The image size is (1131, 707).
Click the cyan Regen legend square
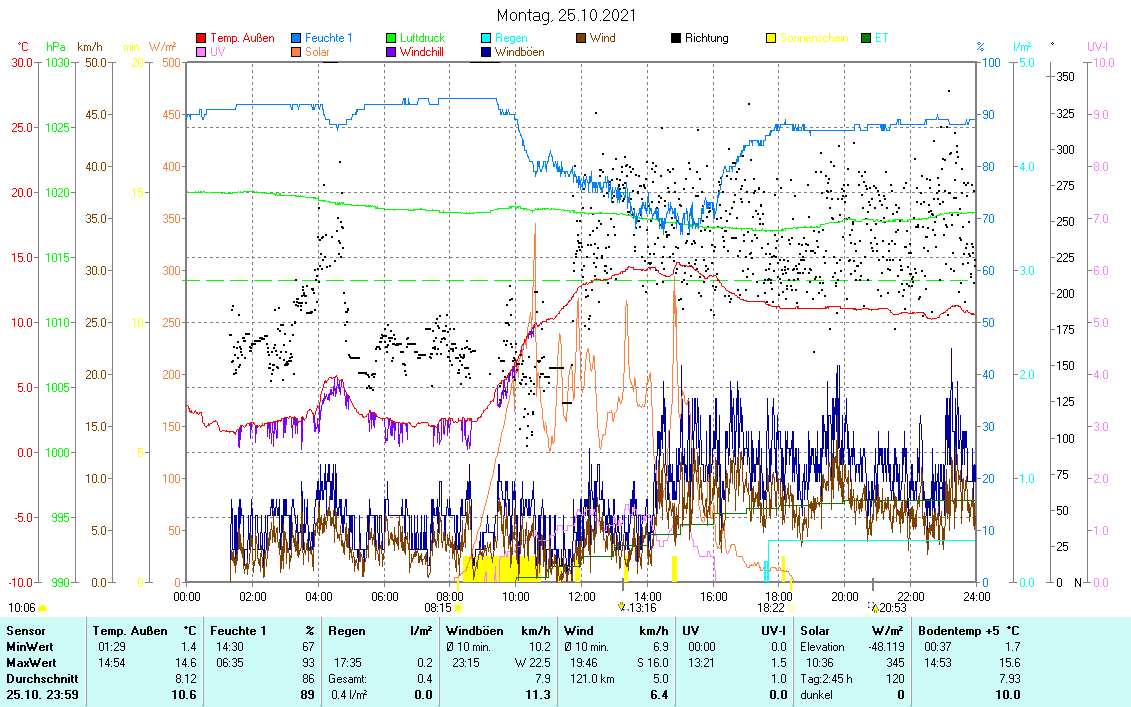tap(486, 39)
